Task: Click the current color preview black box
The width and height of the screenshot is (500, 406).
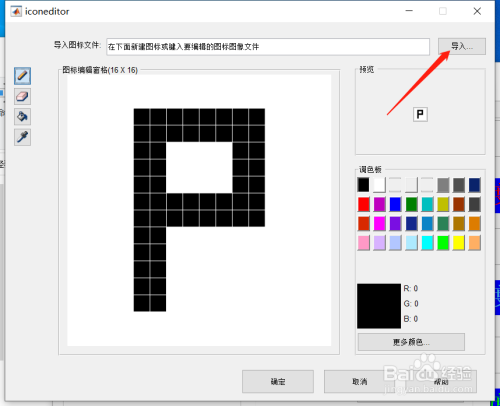Action: [379, 306]
